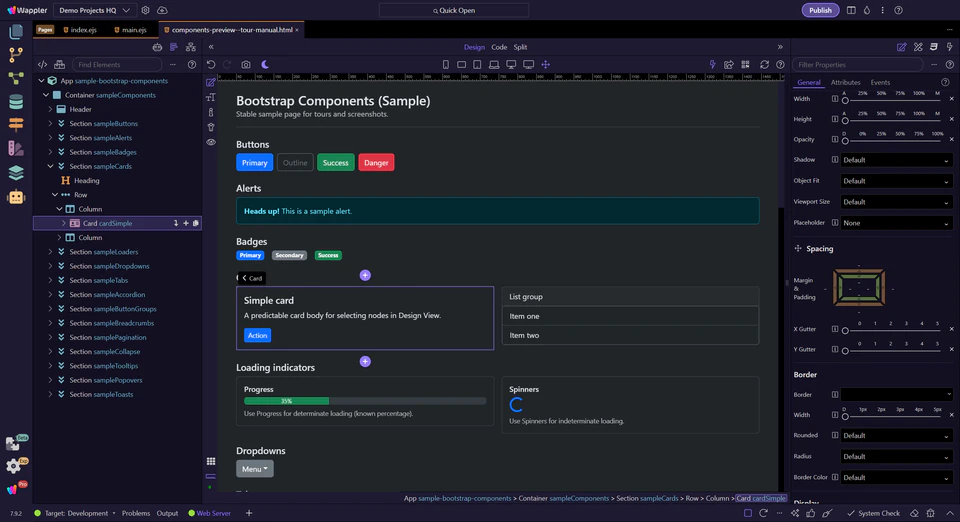Expand the Section sampleButtons tree node
960x522 pixels.
[50, 124]
